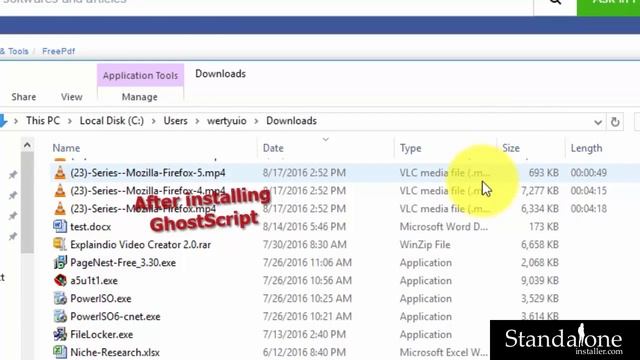The image size is (640, 360).
Task: Select file Niche-Research.xlsx
Action: point(115,352)
